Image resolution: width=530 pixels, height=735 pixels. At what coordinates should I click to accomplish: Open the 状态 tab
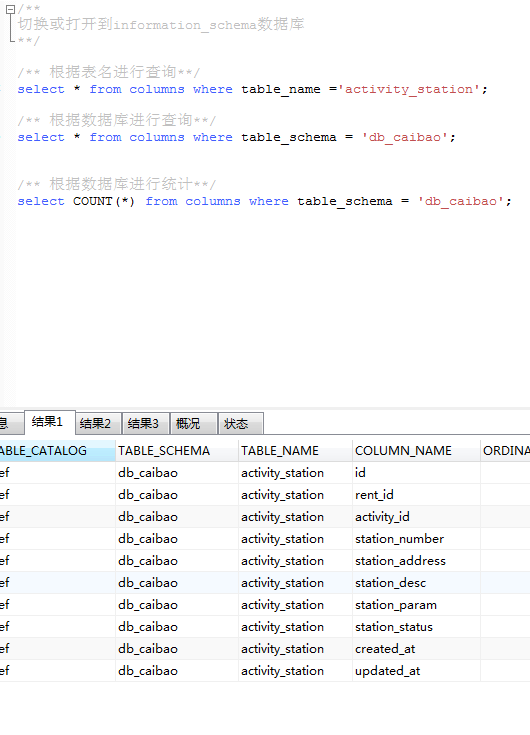(x=240, y=424)
